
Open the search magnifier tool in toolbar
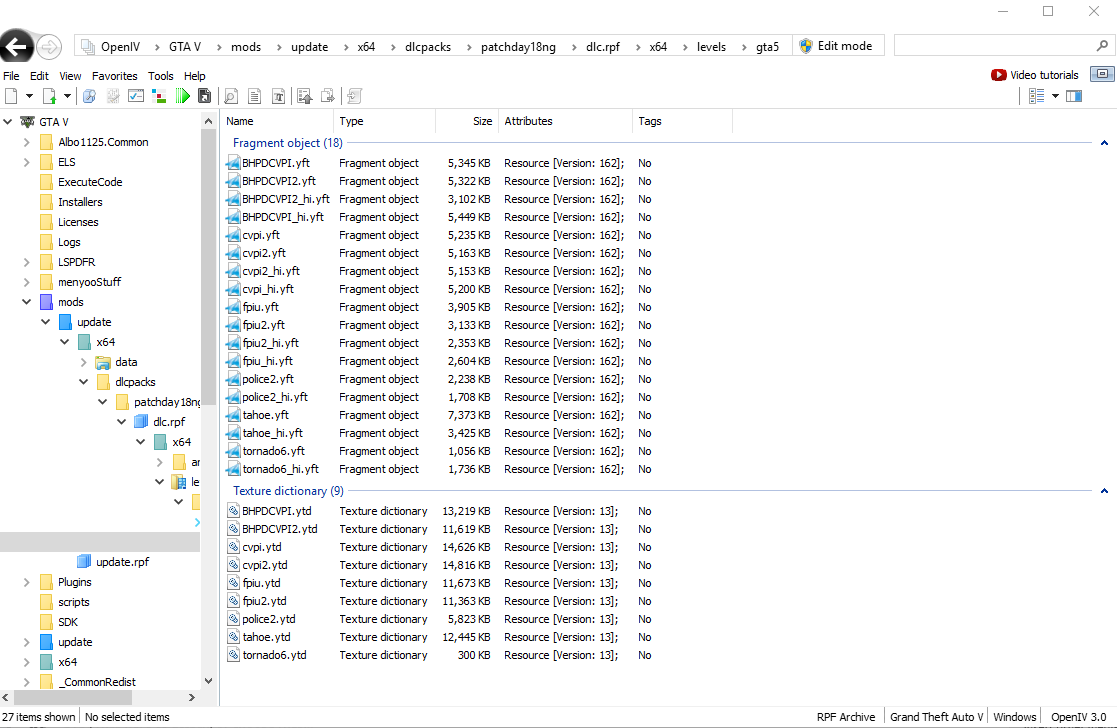(89, 96)
